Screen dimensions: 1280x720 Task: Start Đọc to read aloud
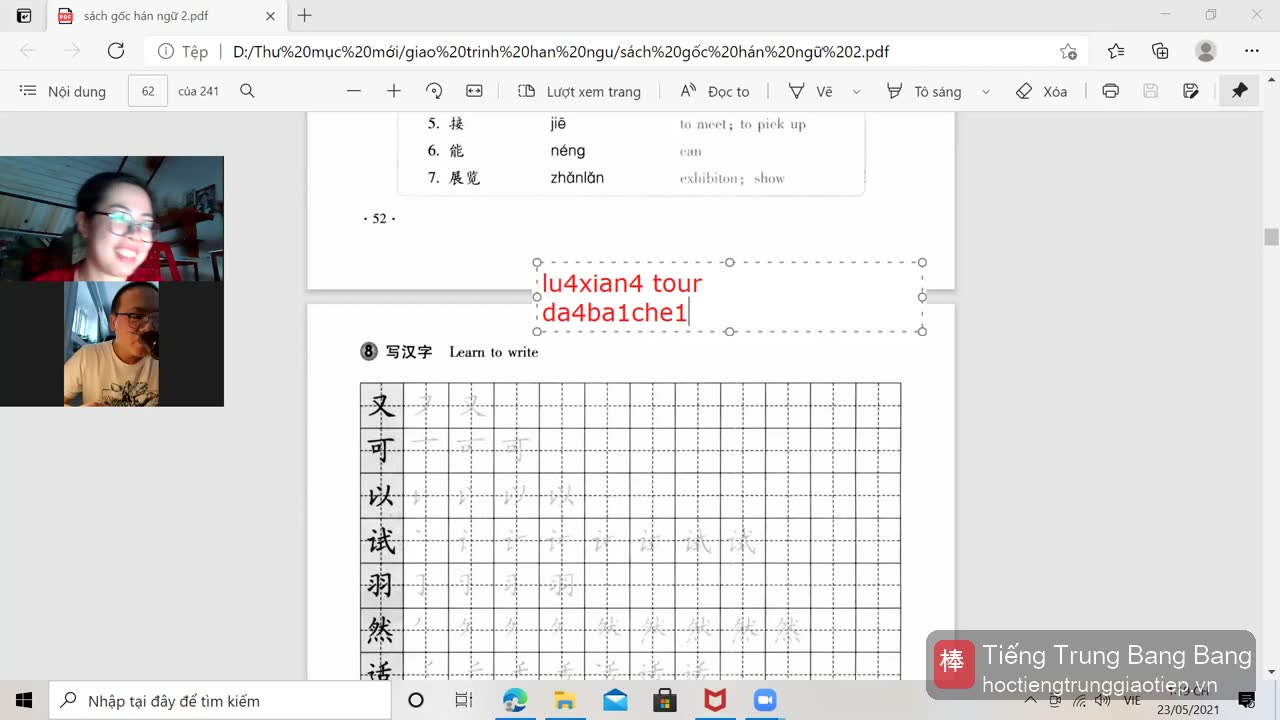(714, 91)
